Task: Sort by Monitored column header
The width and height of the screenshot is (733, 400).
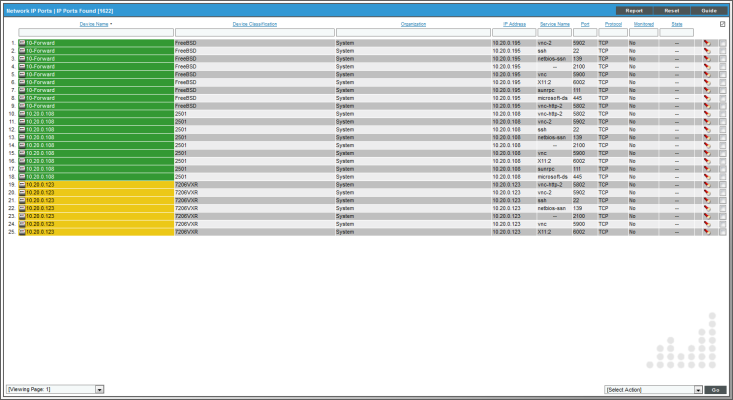Action: (x=644, y=24)
